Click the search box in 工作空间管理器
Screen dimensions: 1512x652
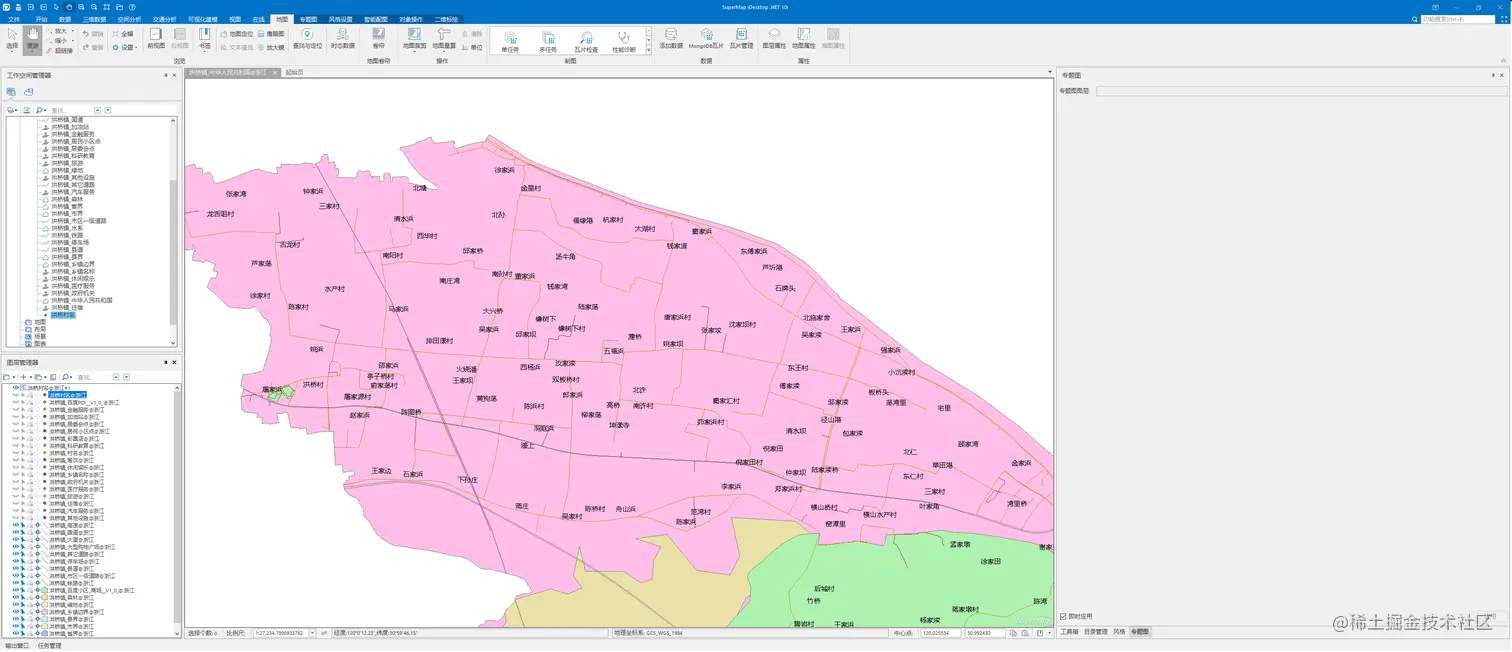pyautogui.click(x=71, y=110)
